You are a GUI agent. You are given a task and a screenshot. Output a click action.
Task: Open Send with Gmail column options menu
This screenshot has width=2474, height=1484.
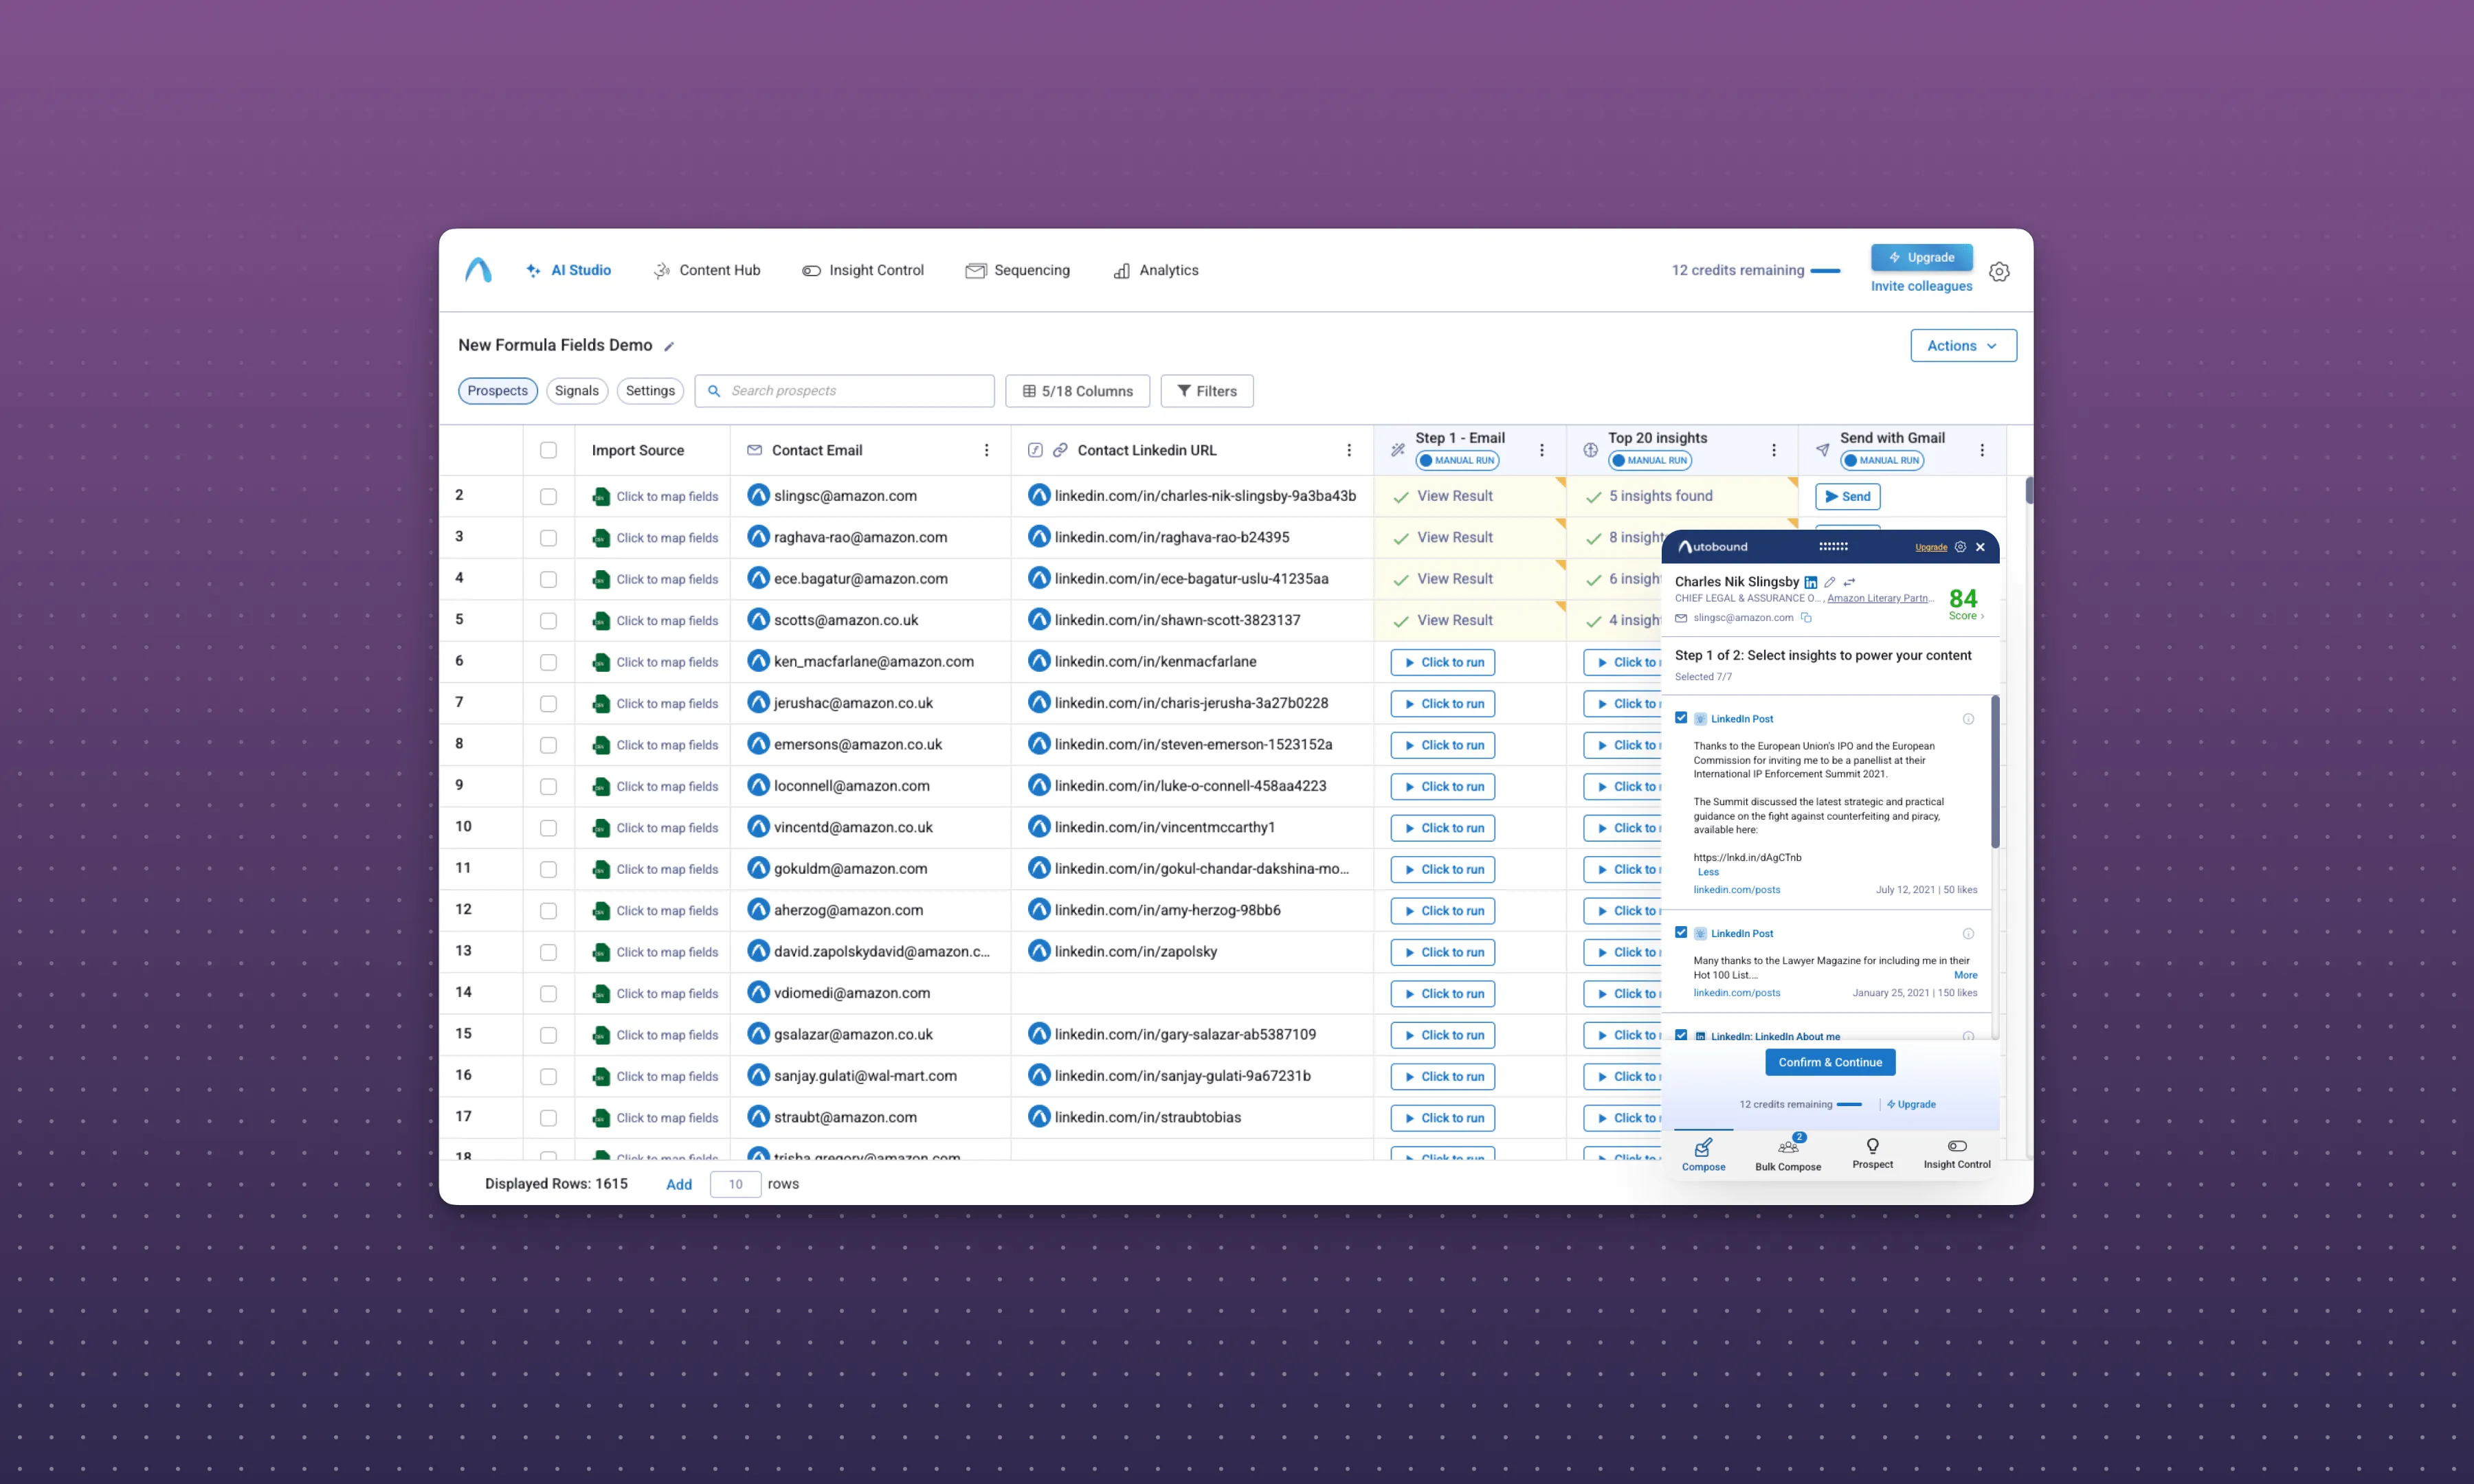click(1981, 450)
